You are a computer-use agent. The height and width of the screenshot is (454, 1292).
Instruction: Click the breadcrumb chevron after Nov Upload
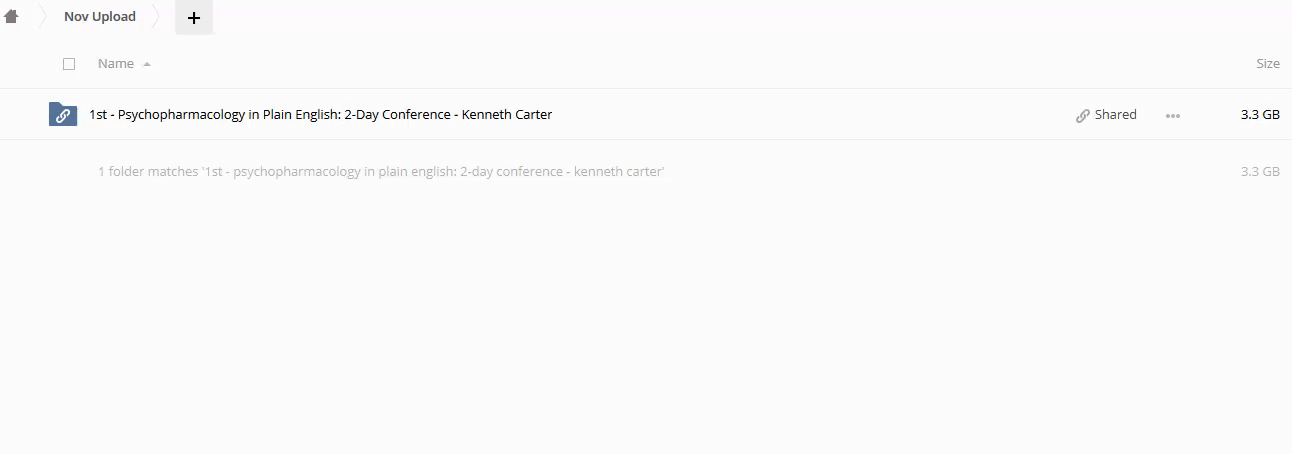click(158, 17)
